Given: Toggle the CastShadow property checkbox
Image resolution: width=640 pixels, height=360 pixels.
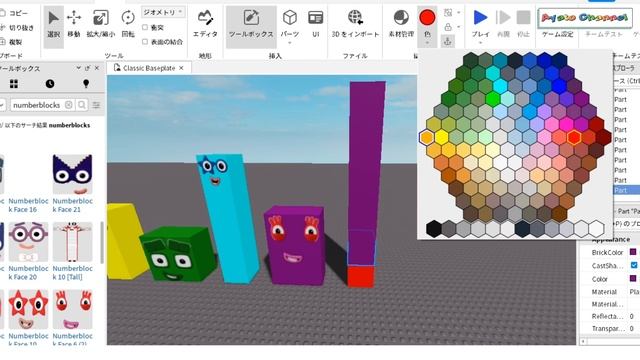Looking at the screenshot, I should (x=634, y=265).
